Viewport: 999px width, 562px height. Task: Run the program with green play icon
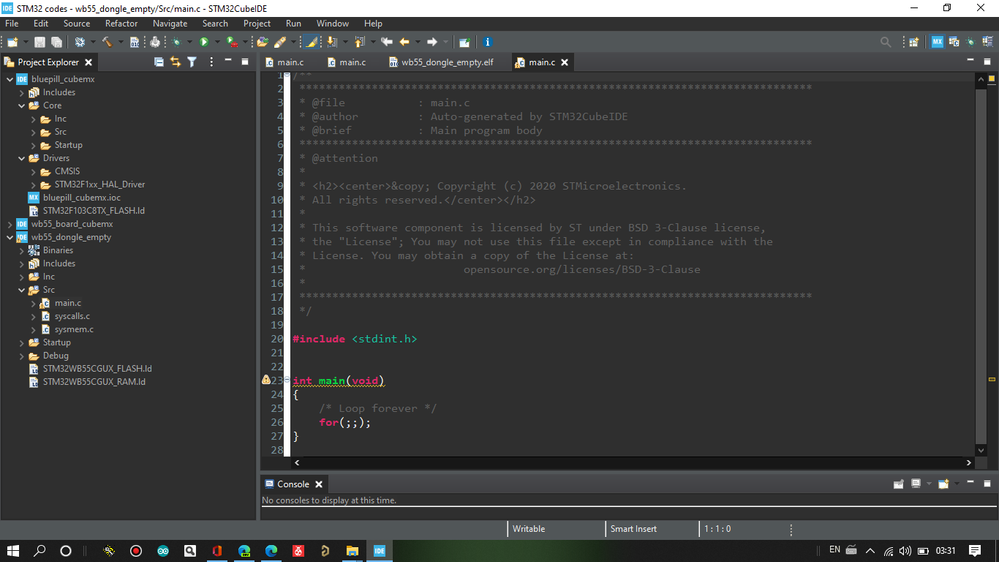click(x=204, y=42)
